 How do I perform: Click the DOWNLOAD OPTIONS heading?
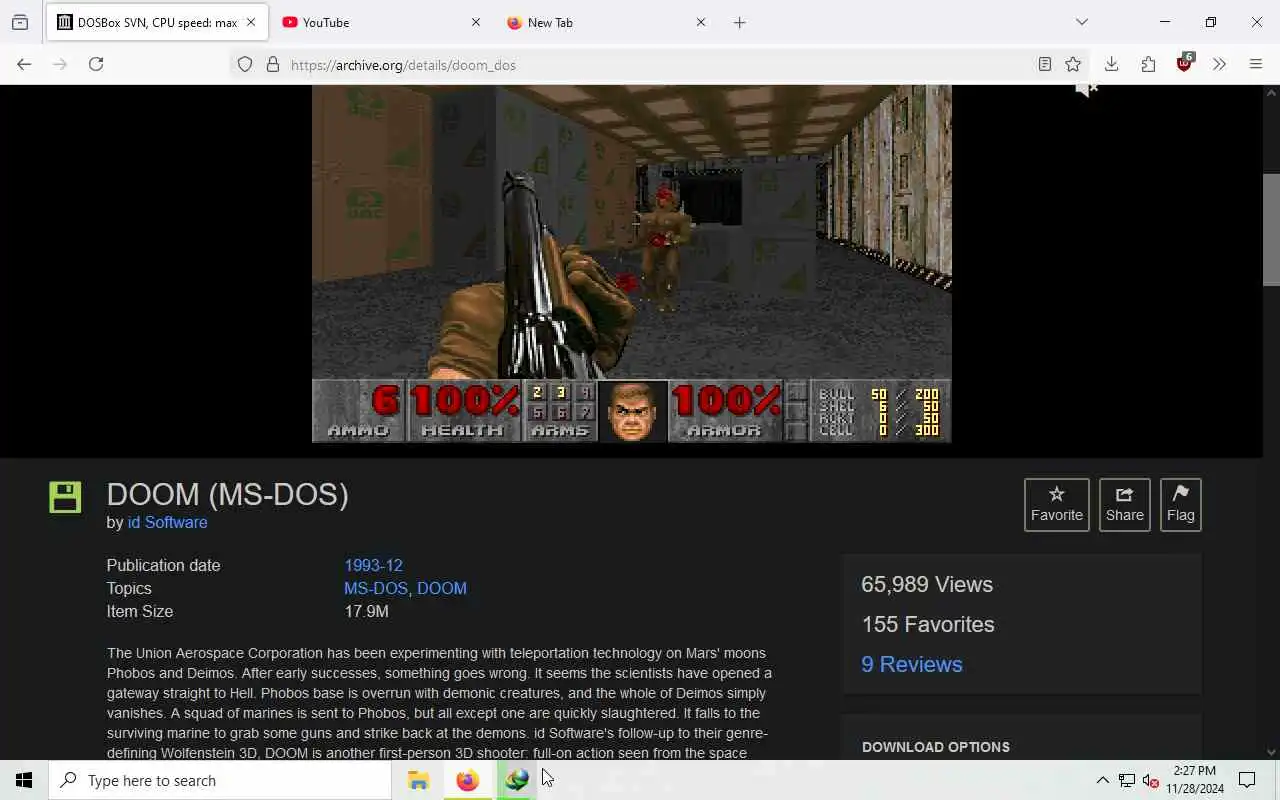pos(936,747)
